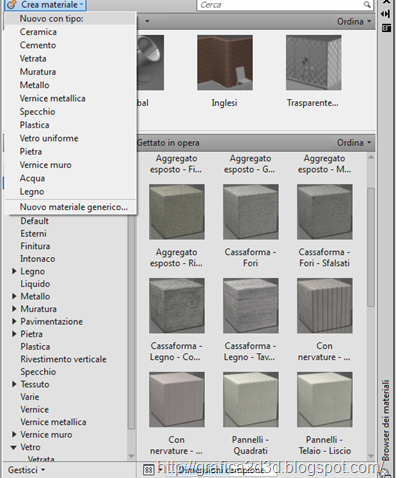Select the Pannelli - Telaio - Liscio thumbnail
The width and height of the screenshot is (396, 478).
click(x=325, y=399)
